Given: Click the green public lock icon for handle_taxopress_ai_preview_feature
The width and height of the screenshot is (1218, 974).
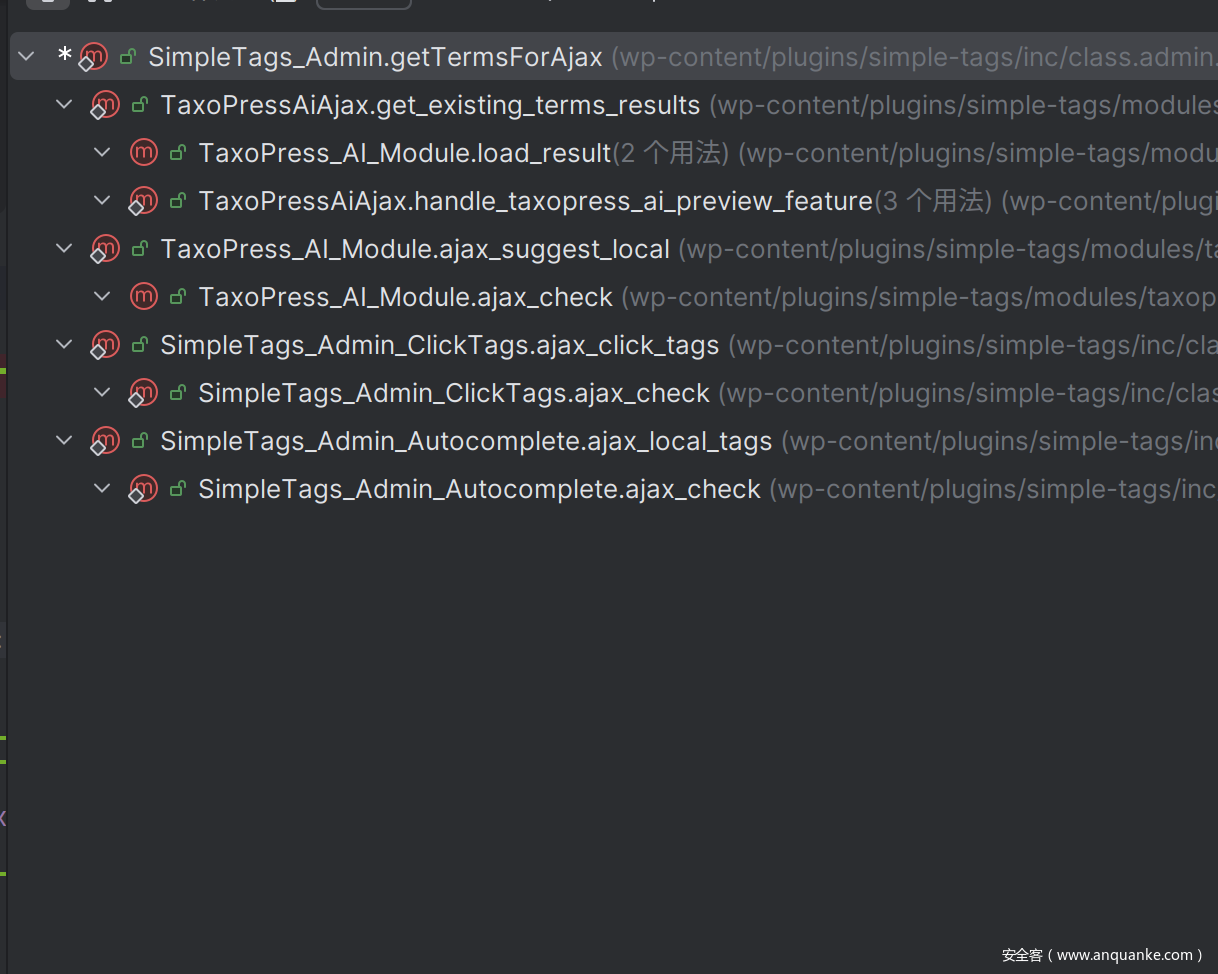Looking at the screenshot, I should click(178, 201).
